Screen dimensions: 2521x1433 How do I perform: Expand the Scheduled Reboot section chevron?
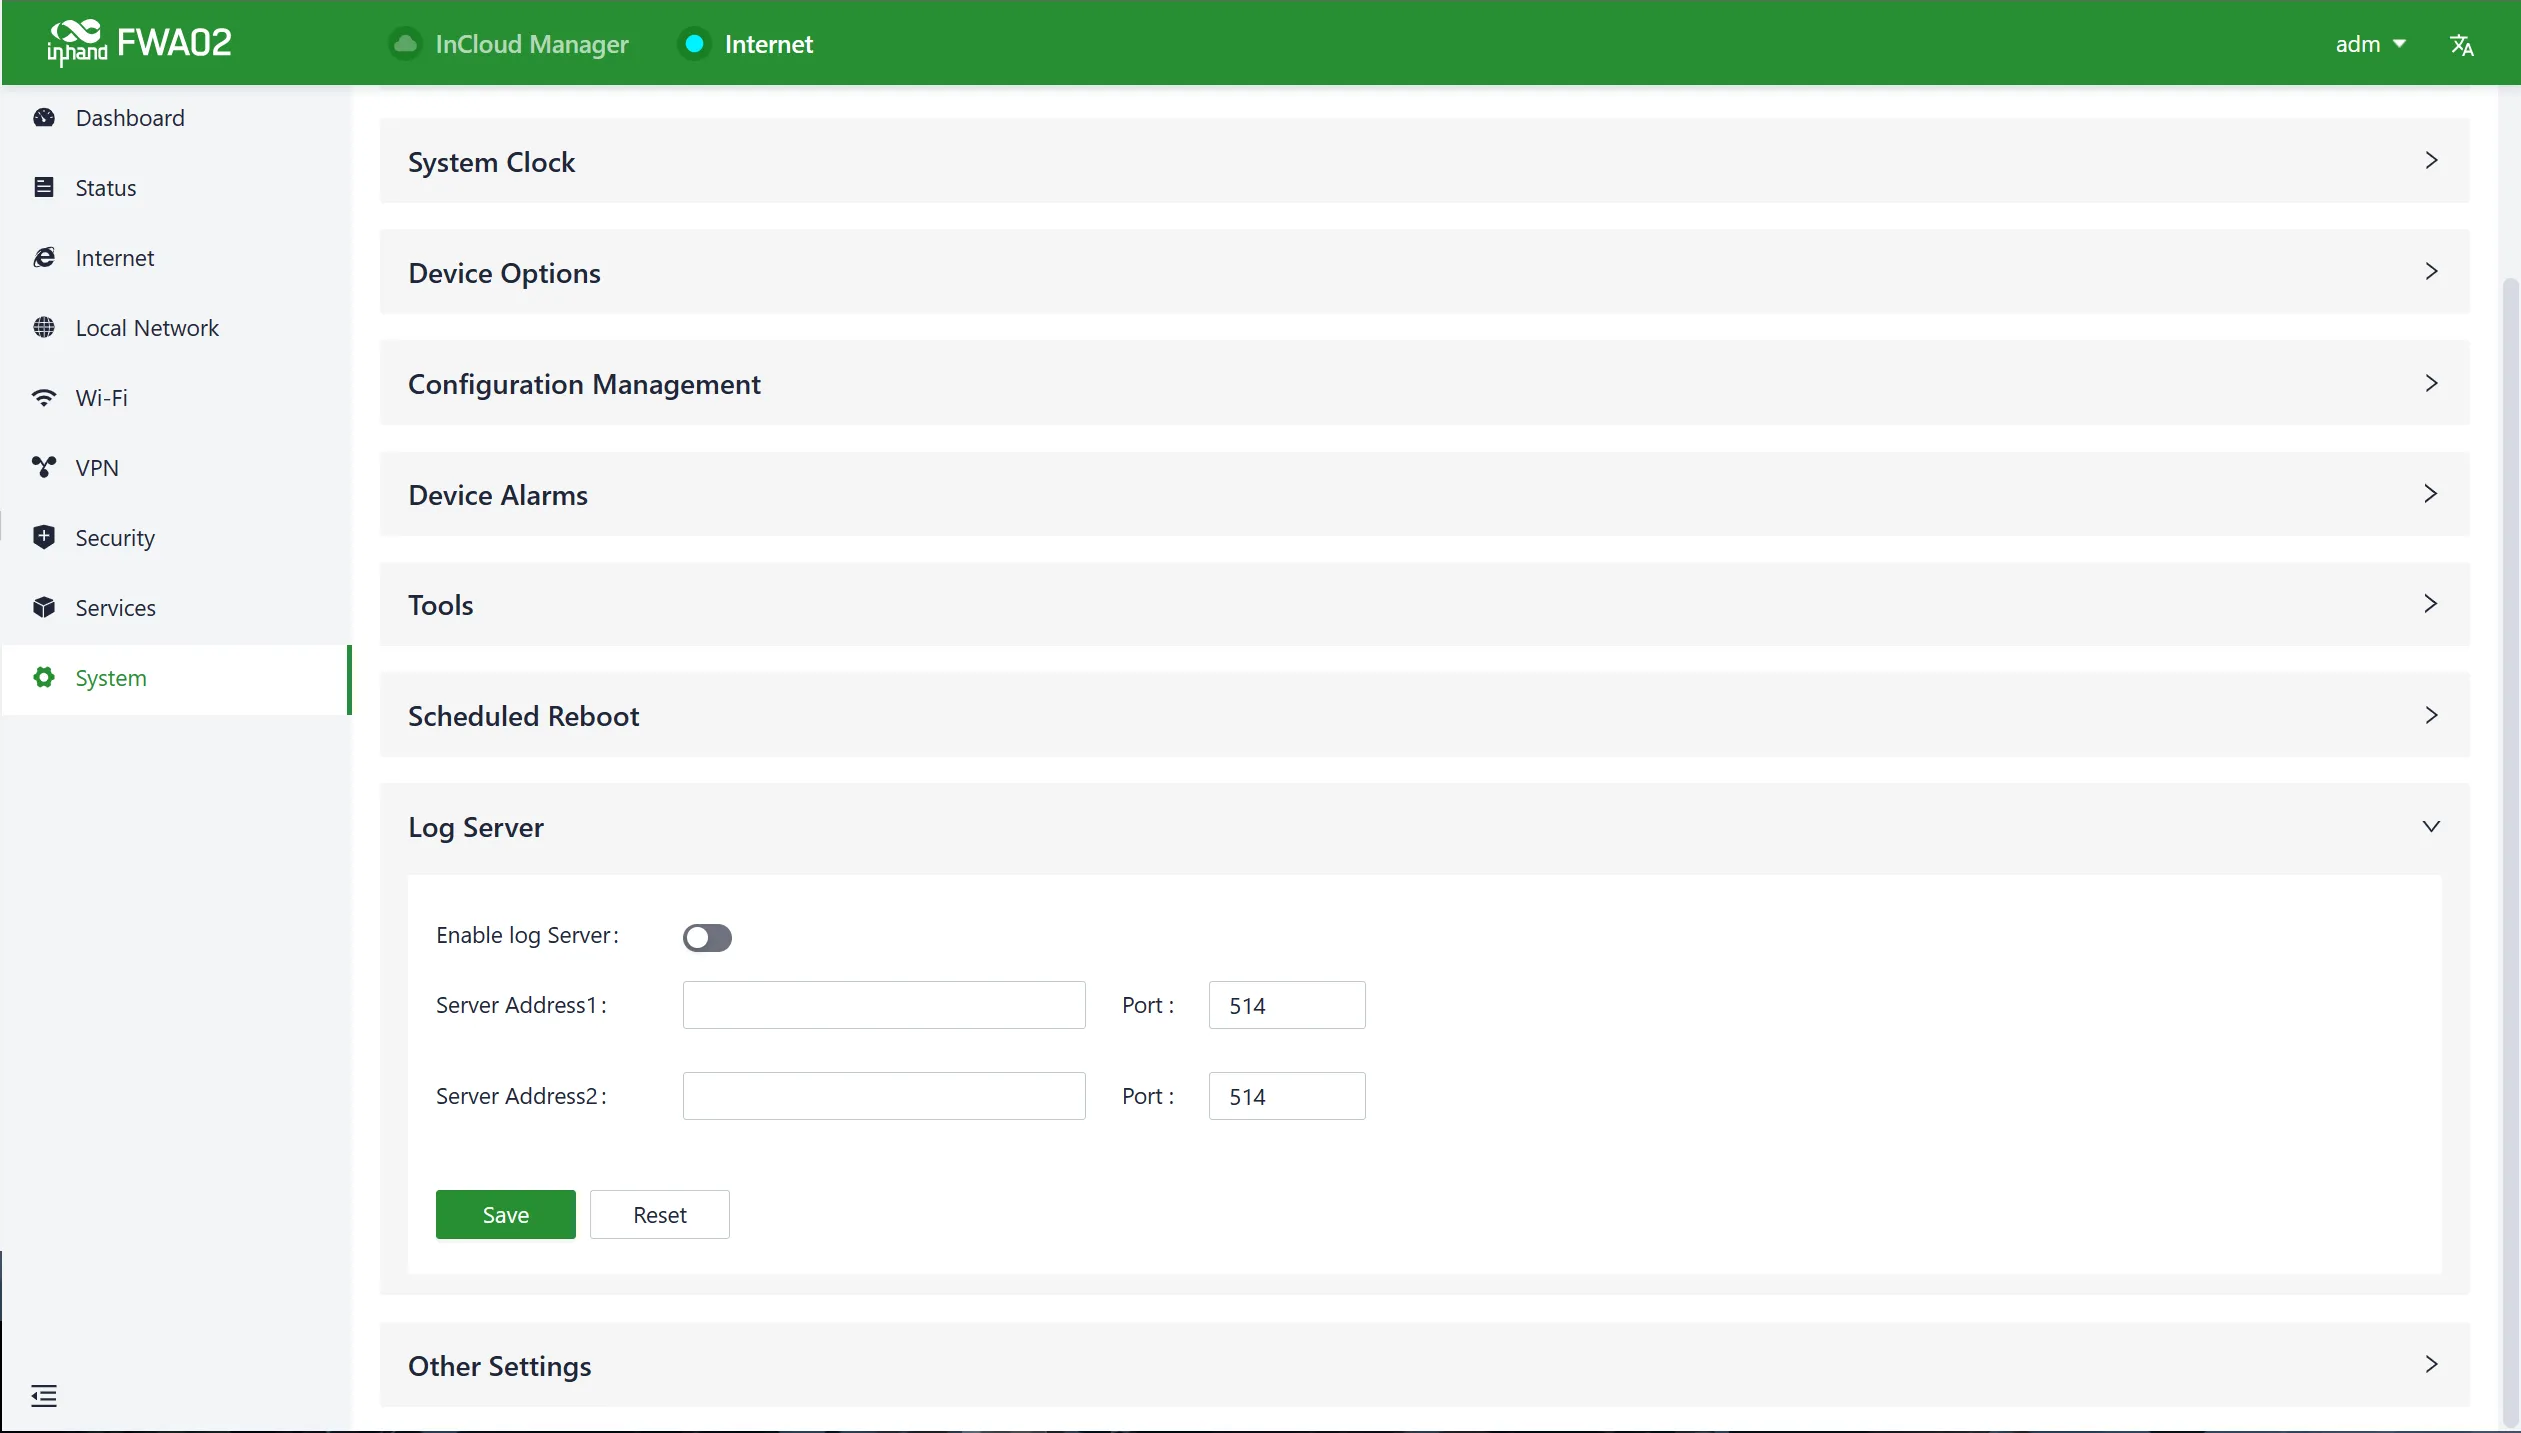(2431, 715)
